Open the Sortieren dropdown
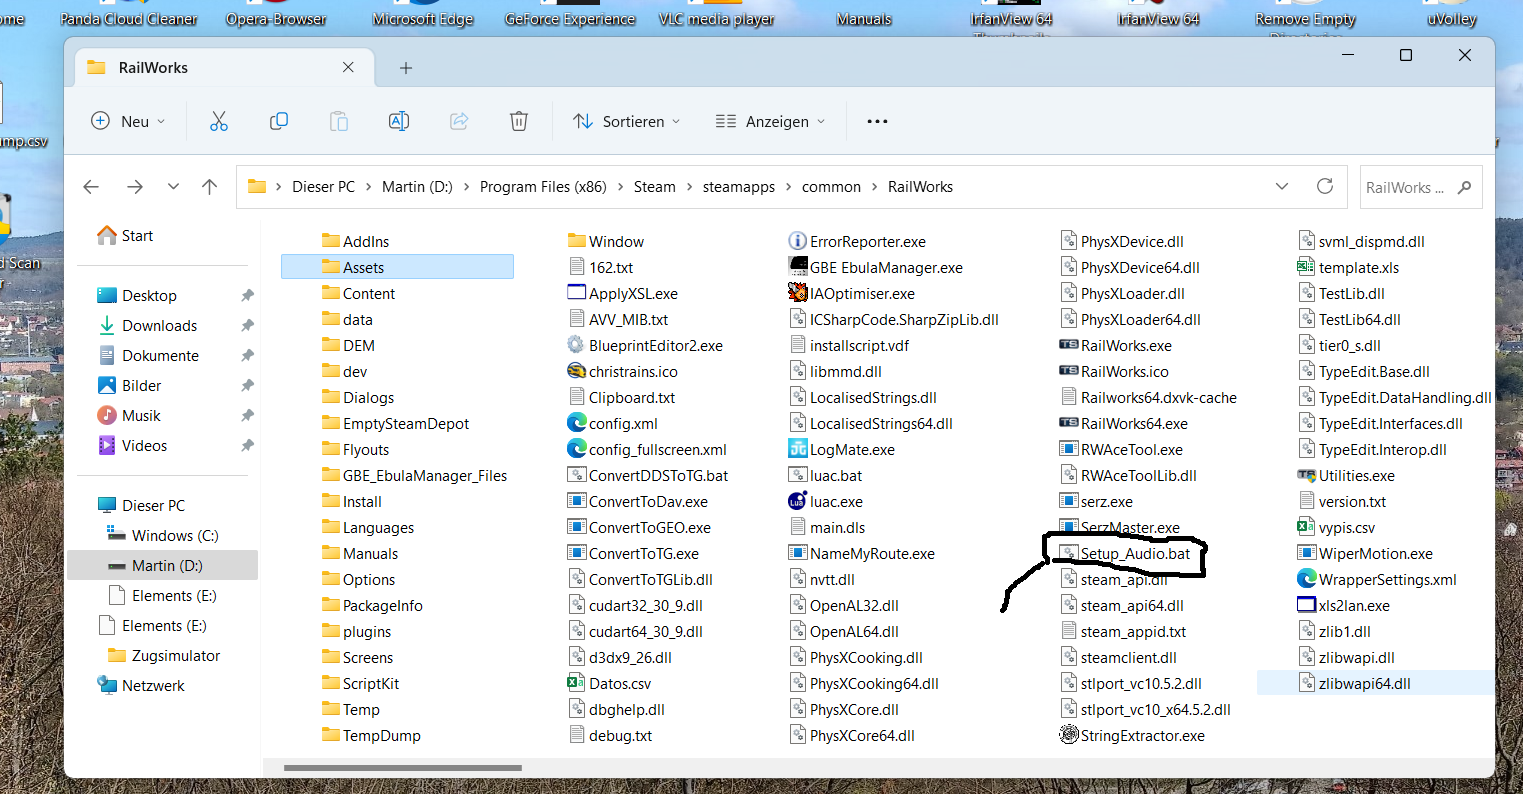The height and width of the screenshot is (794, 1523). click(x=626, y=121)
